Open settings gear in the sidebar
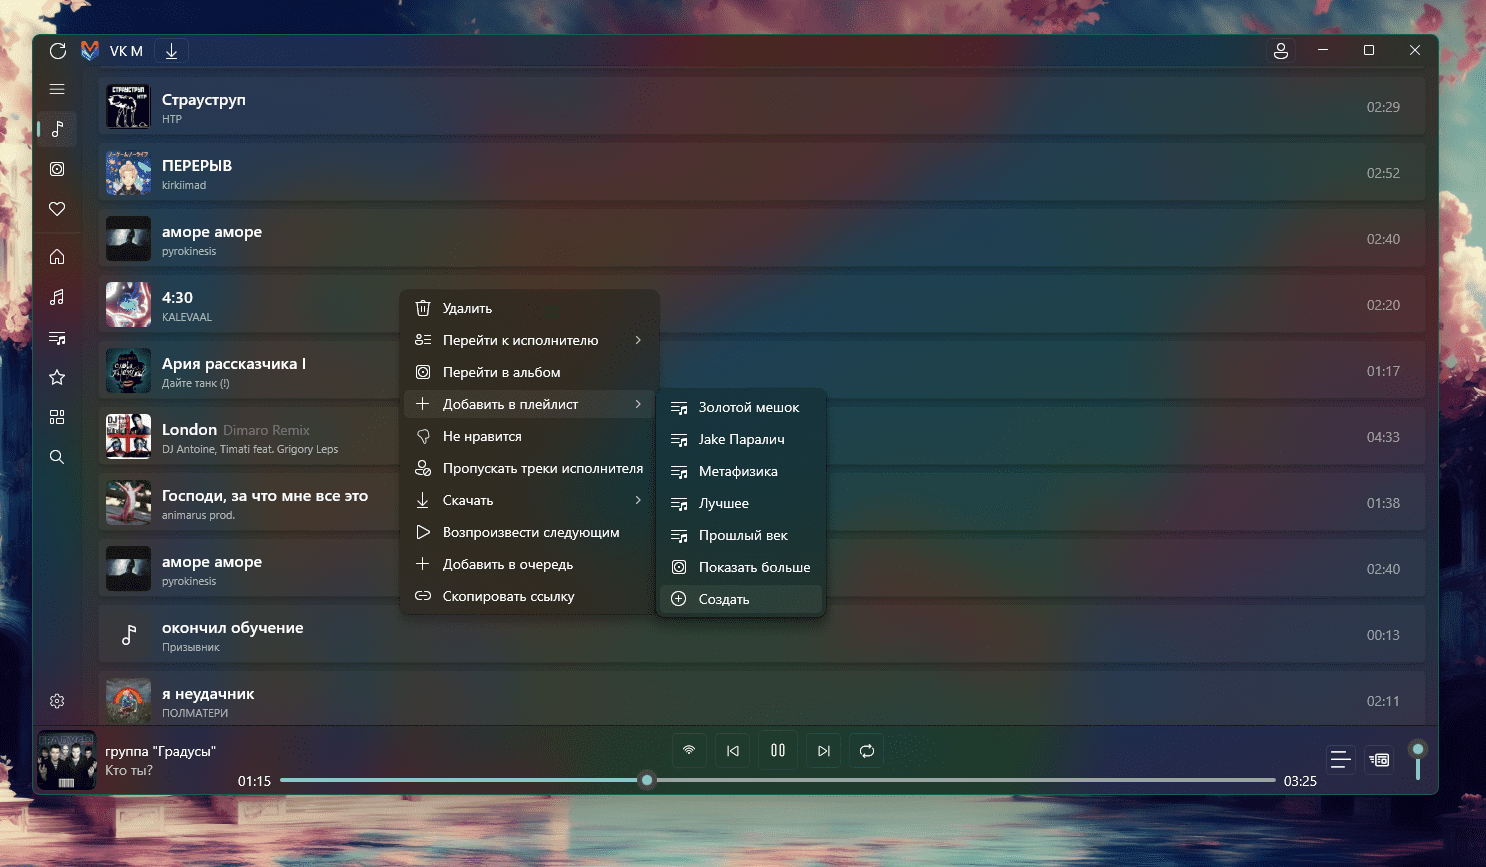 click(x=57, y=701)
